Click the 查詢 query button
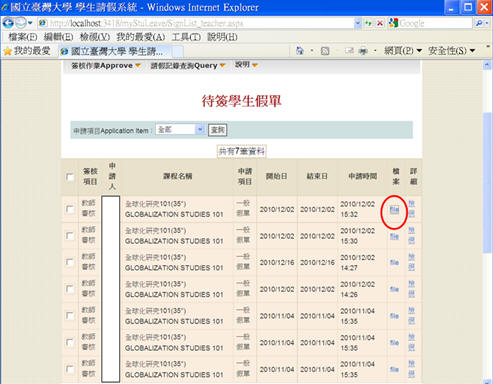 [x=217, y=130]
